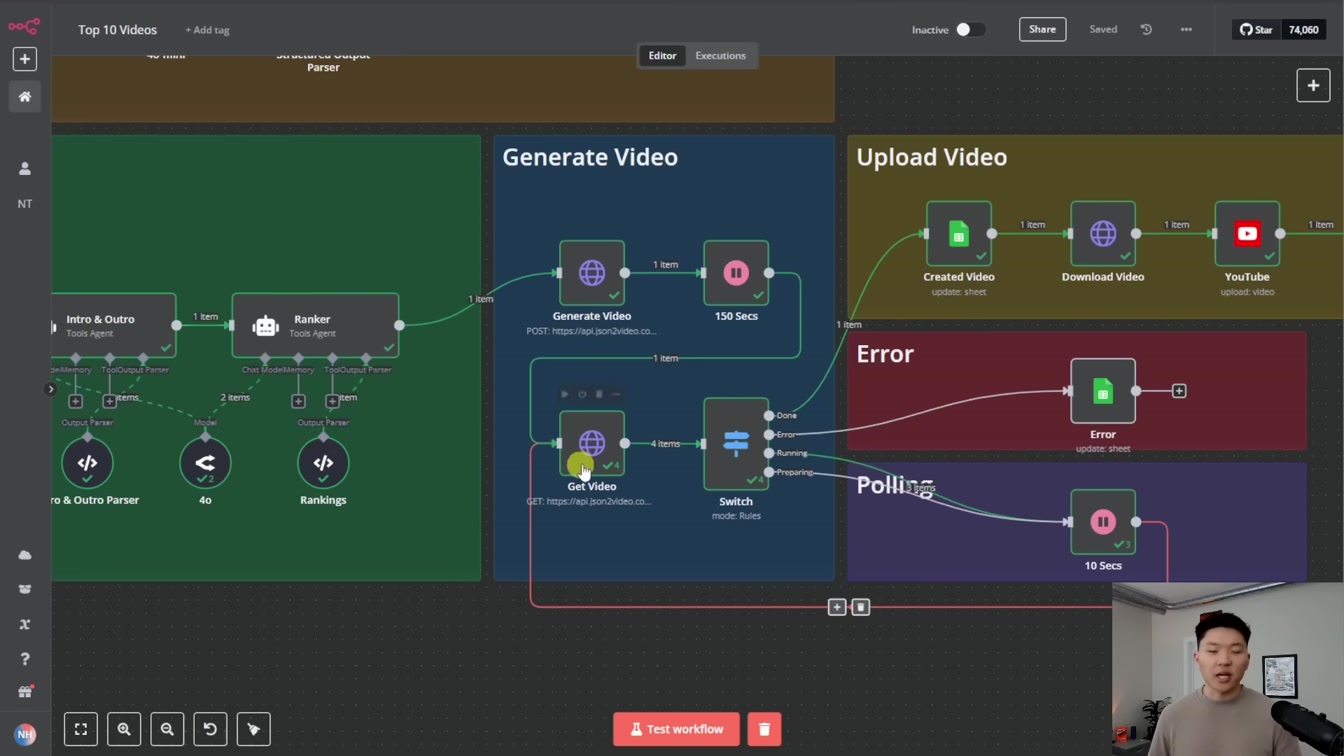This screenshot has height=756, width=1344.
Task: Delete Get Video node via trash icon
Action: pos(599,395)
